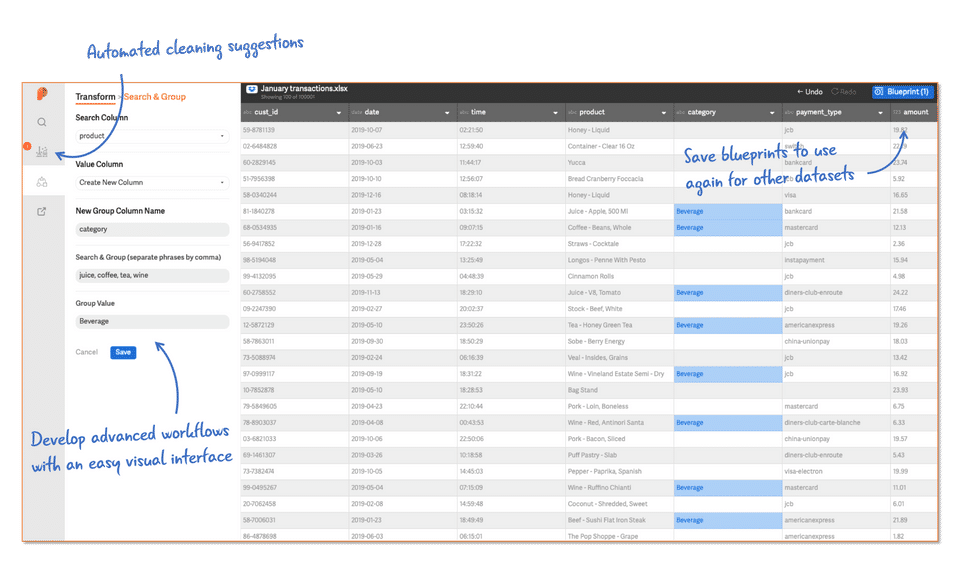Select product cell Bag Stand
The image size is (960, 563).
pyautogui.click(x=620, y=390)
